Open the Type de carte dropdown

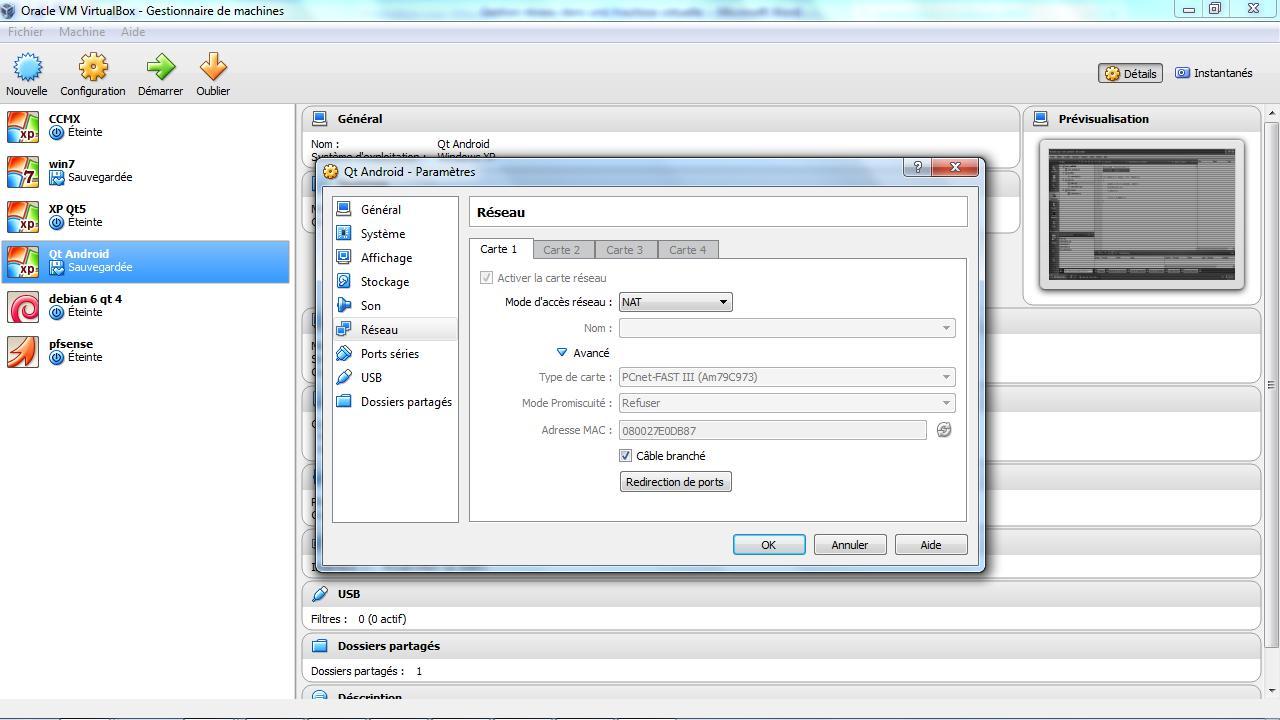point(786,377)
